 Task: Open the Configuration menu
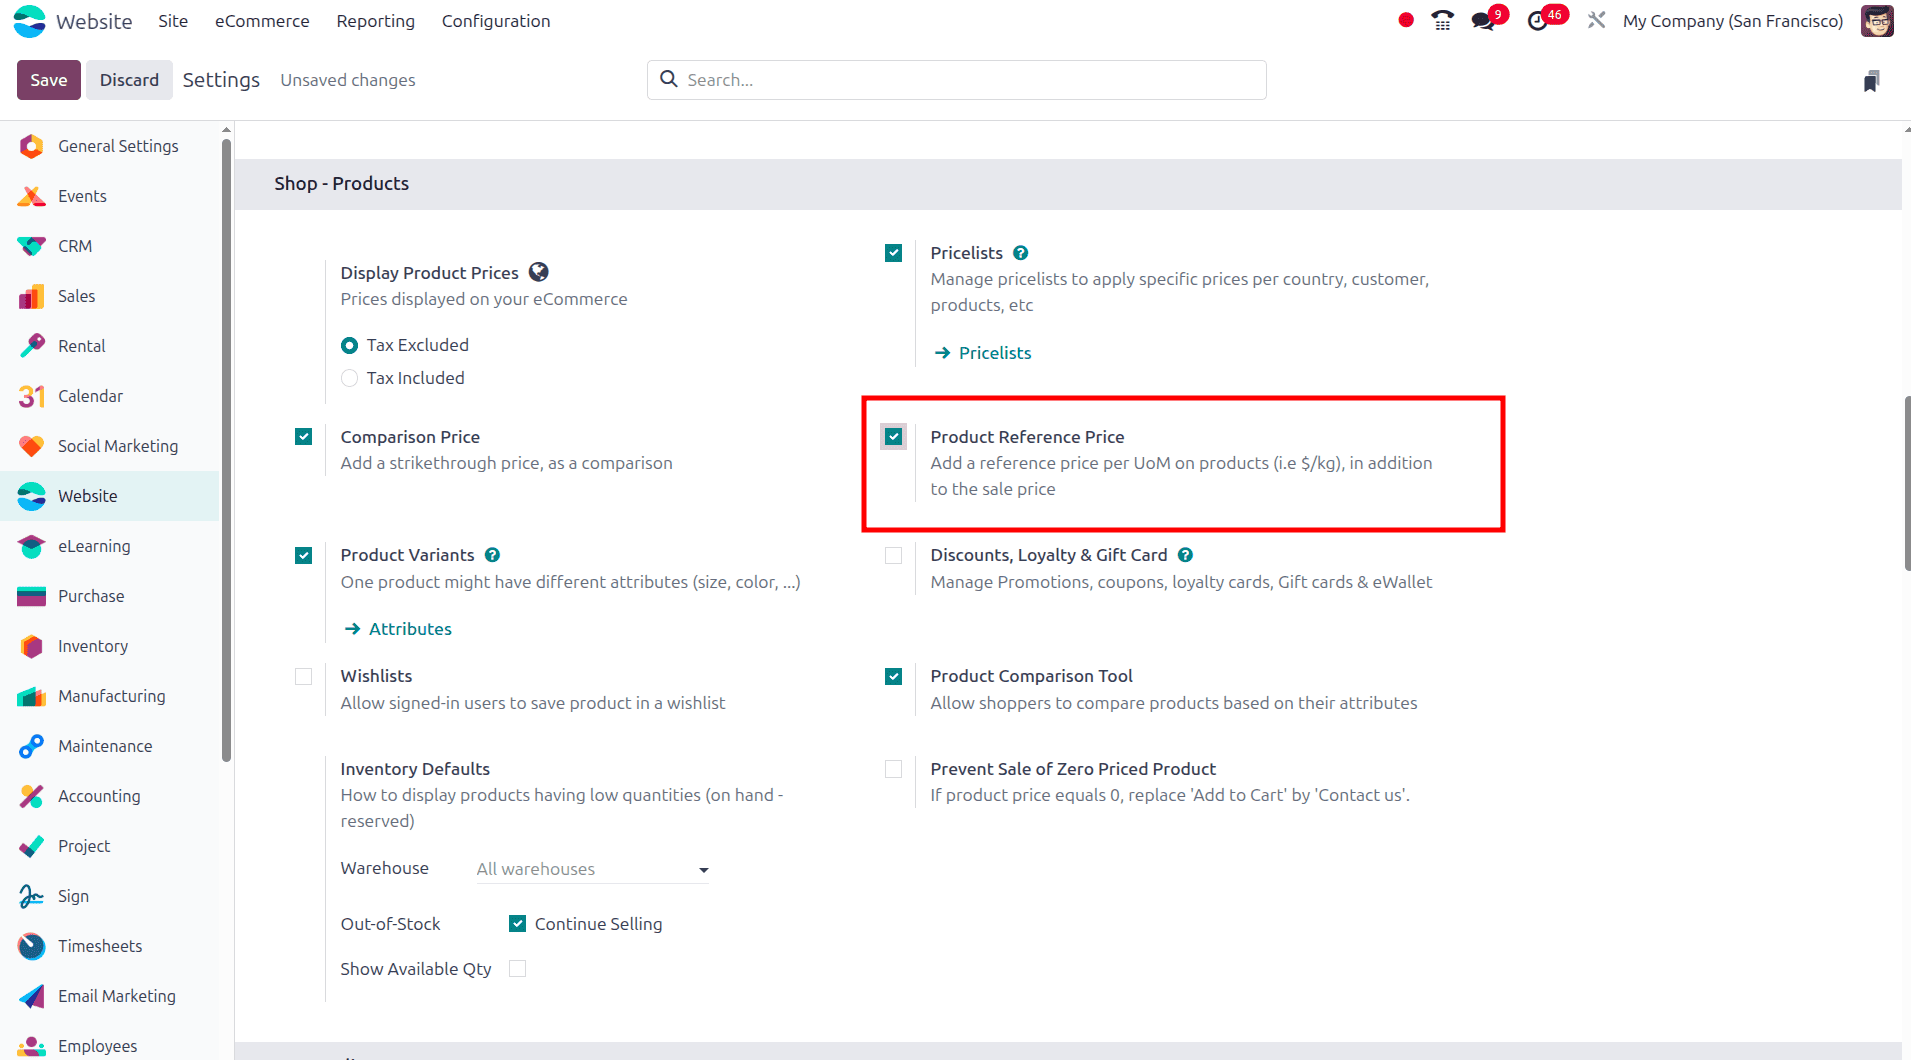click(496, 21)
